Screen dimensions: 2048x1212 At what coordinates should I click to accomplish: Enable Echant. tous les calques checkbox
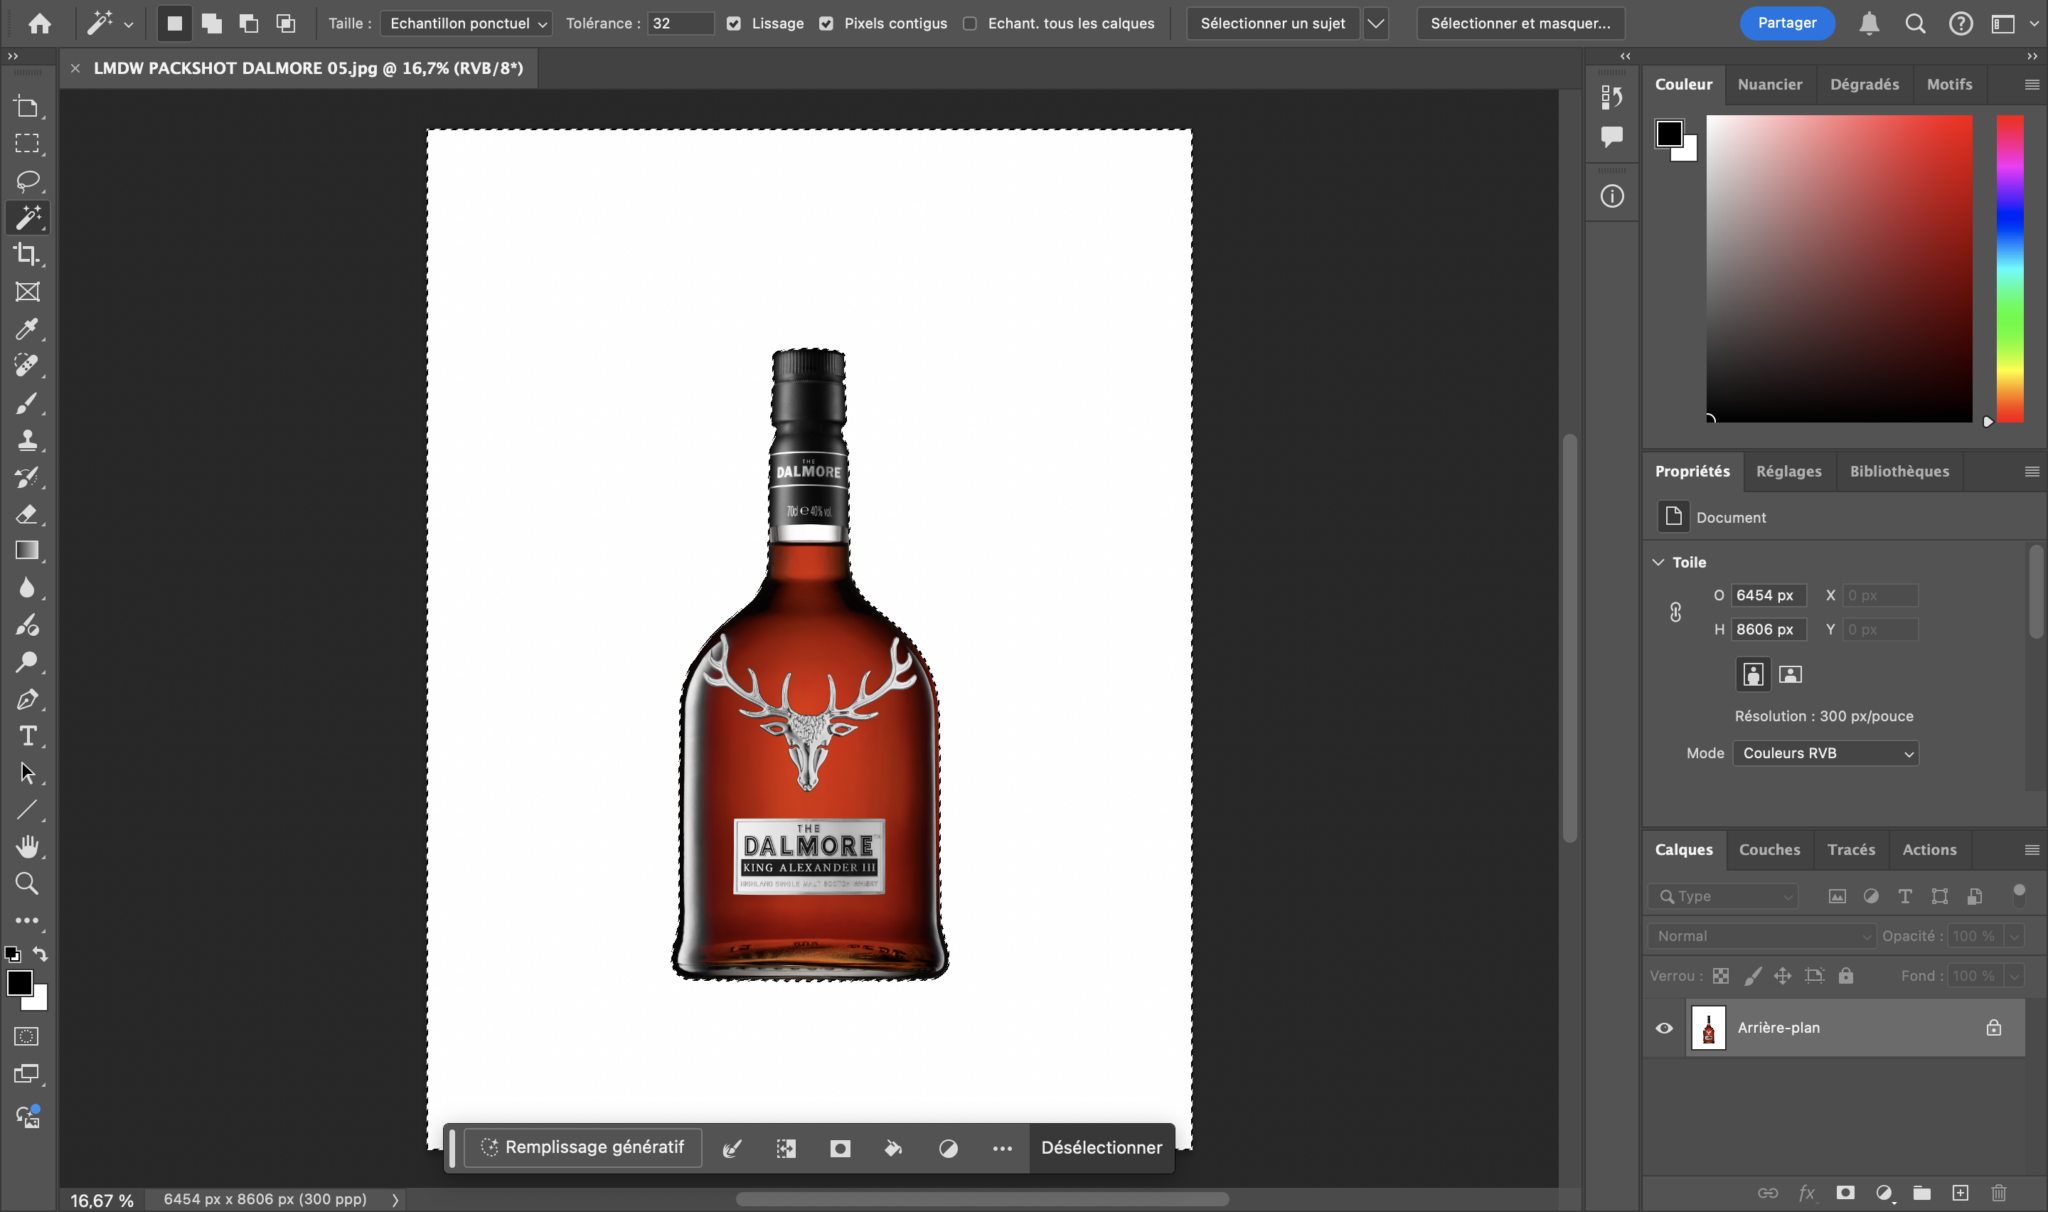pyautogui.click(x=970, y=23)
